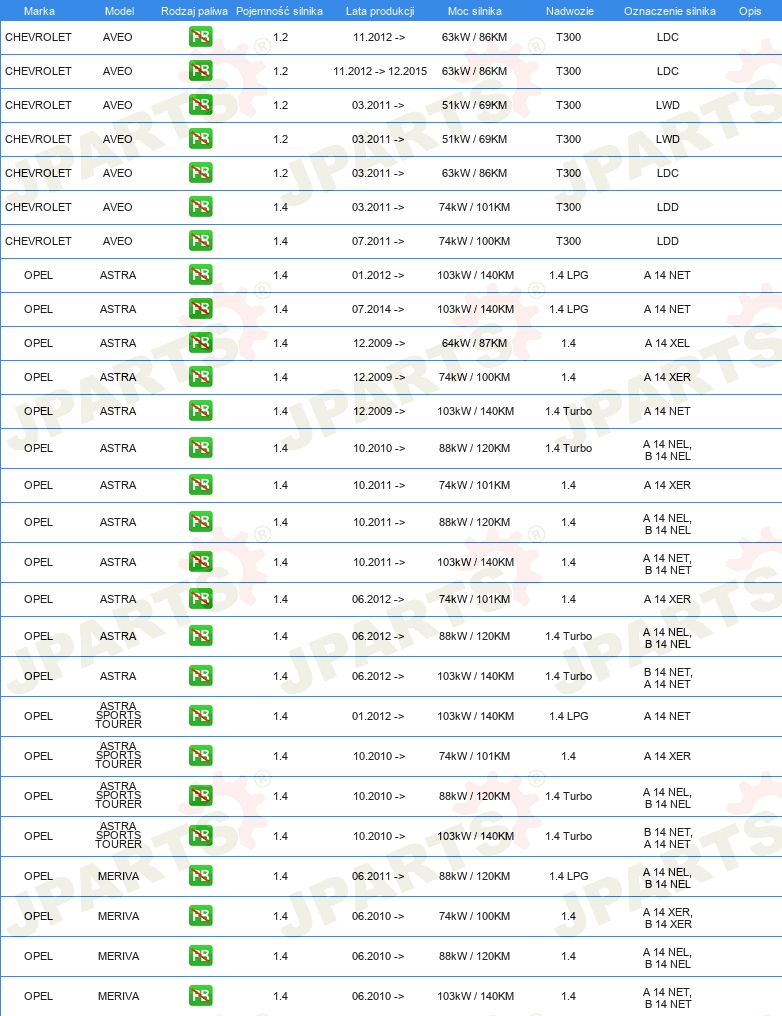The width and height of the screenshot is (782, 1016).
Task: Select 1.2 engine size in 11.2012 -> 12.2015 row
Action: (281, 71)
